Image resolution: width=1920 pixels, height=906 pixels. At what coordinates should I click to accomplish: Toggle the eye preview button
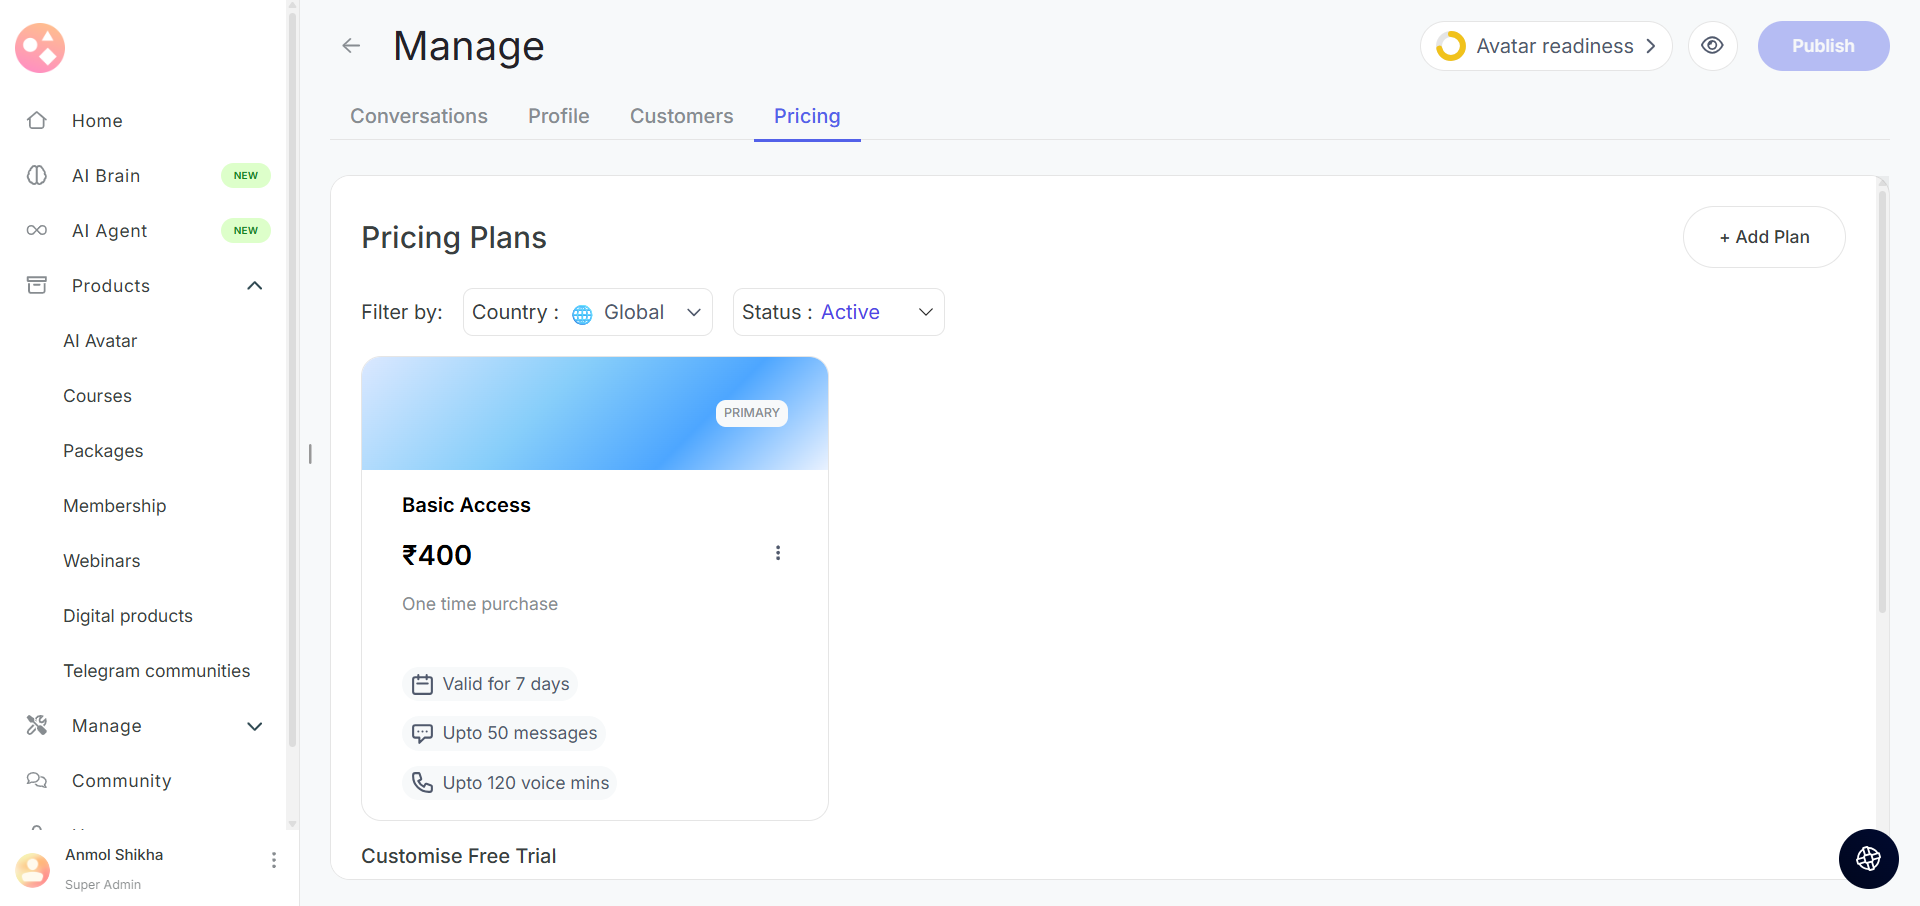1712,46
